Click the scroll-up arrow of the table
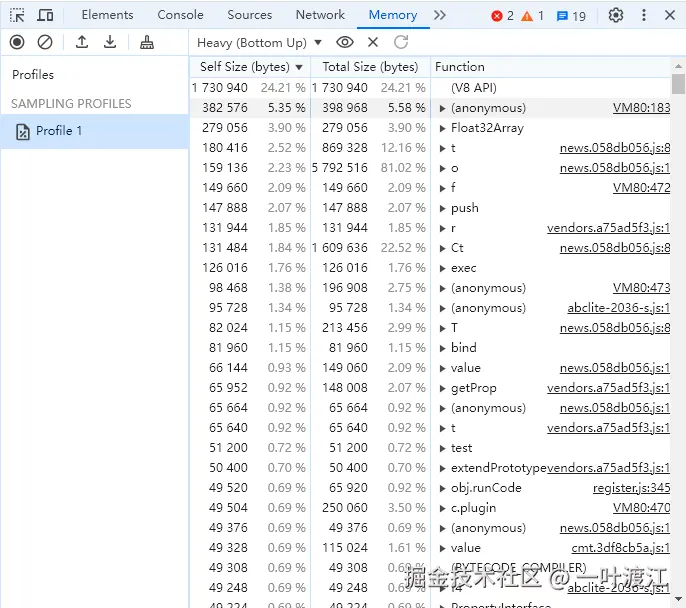This screenshot has height=608, width=686. [x=678, y=66]
